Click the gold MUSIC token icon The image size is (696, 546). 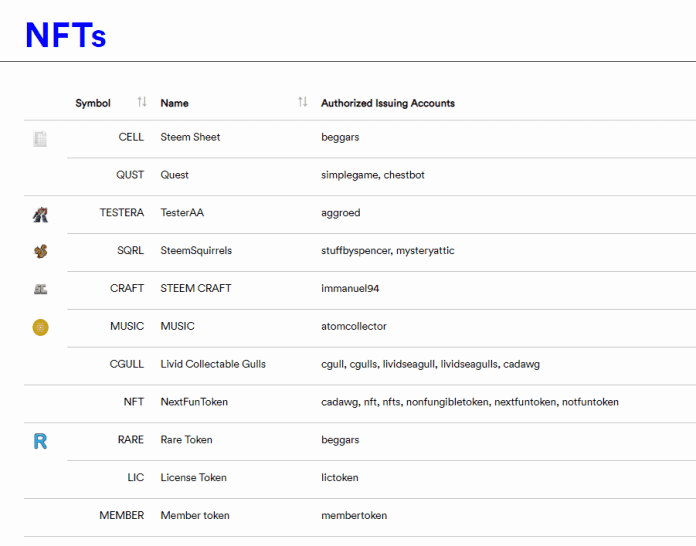40,327
